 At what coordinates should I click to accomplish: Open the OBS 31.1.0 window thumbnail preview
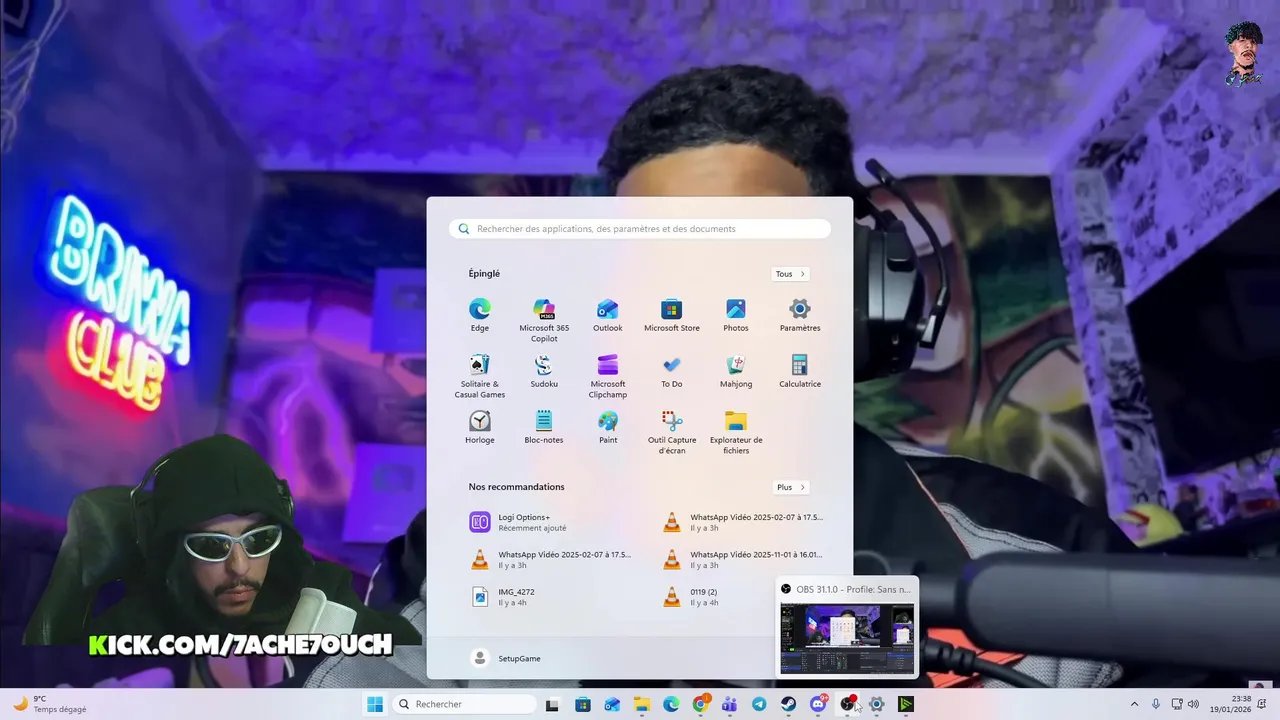[847, 639]
